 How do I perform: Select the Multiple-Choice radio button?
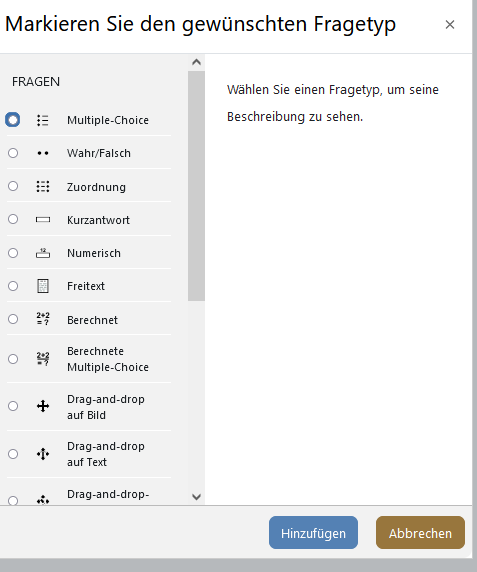click(13, 120)
